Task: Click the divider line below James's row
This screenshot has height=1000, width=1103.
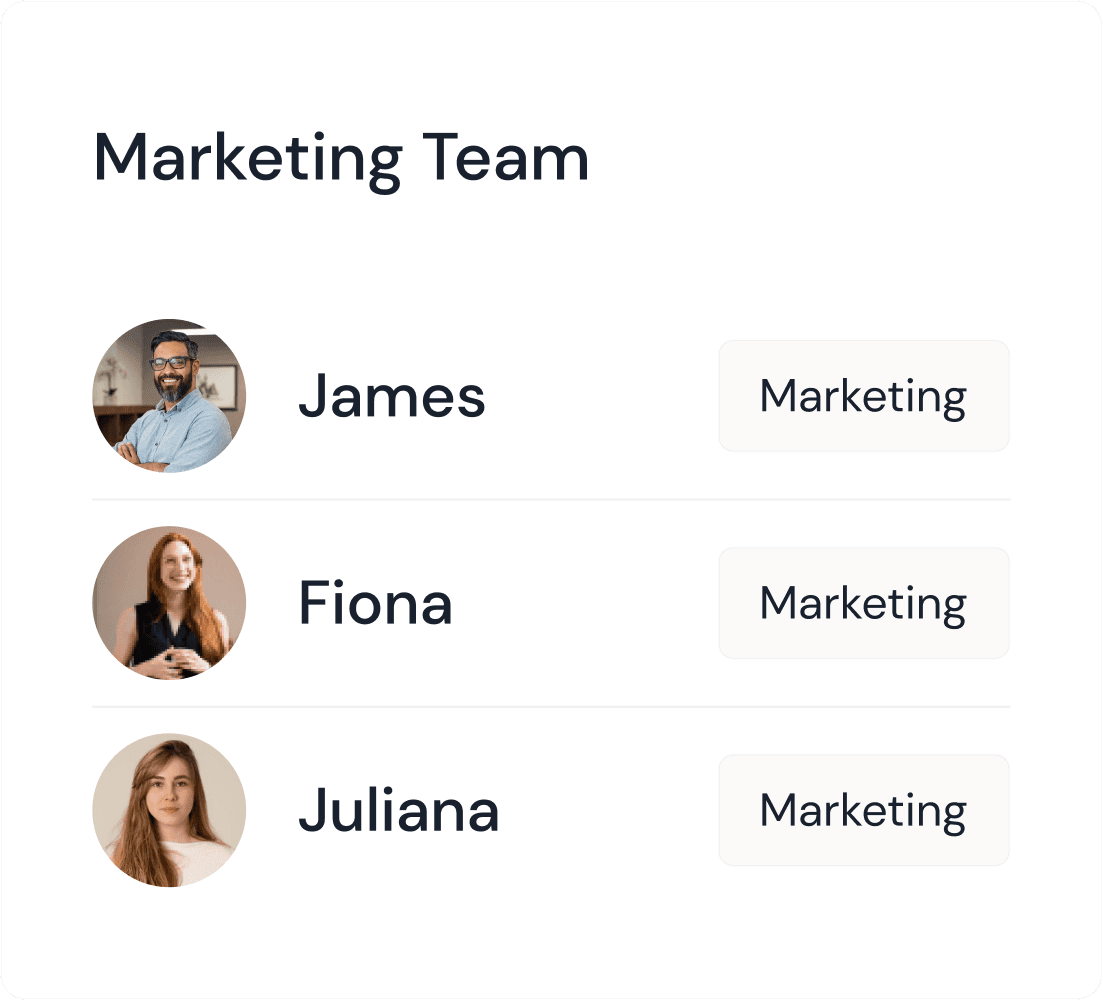Action: 551,499
